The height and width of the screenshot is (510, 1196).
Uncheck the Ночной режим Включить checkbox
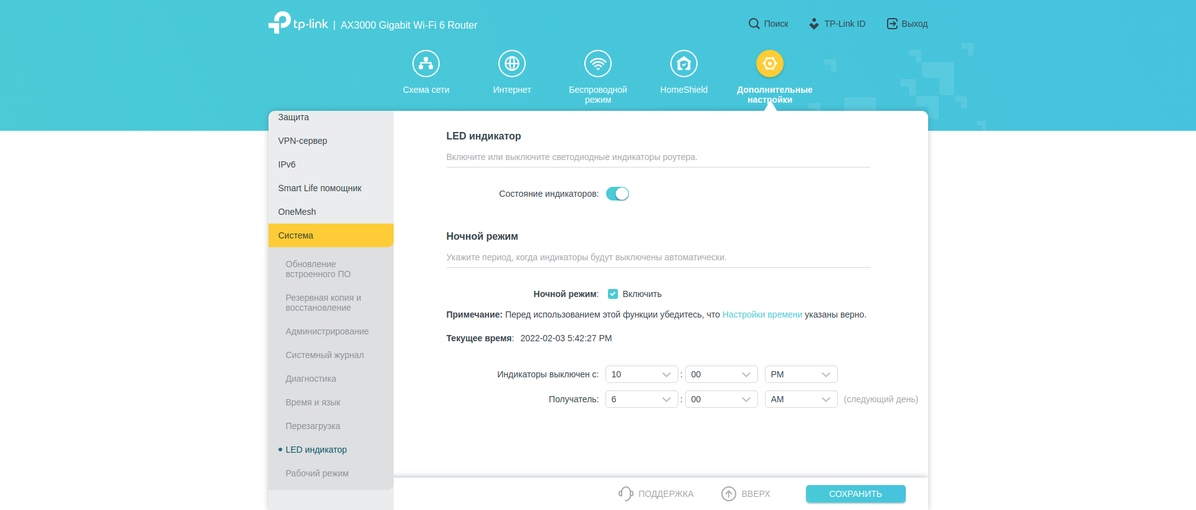click(x=613, y=294)
